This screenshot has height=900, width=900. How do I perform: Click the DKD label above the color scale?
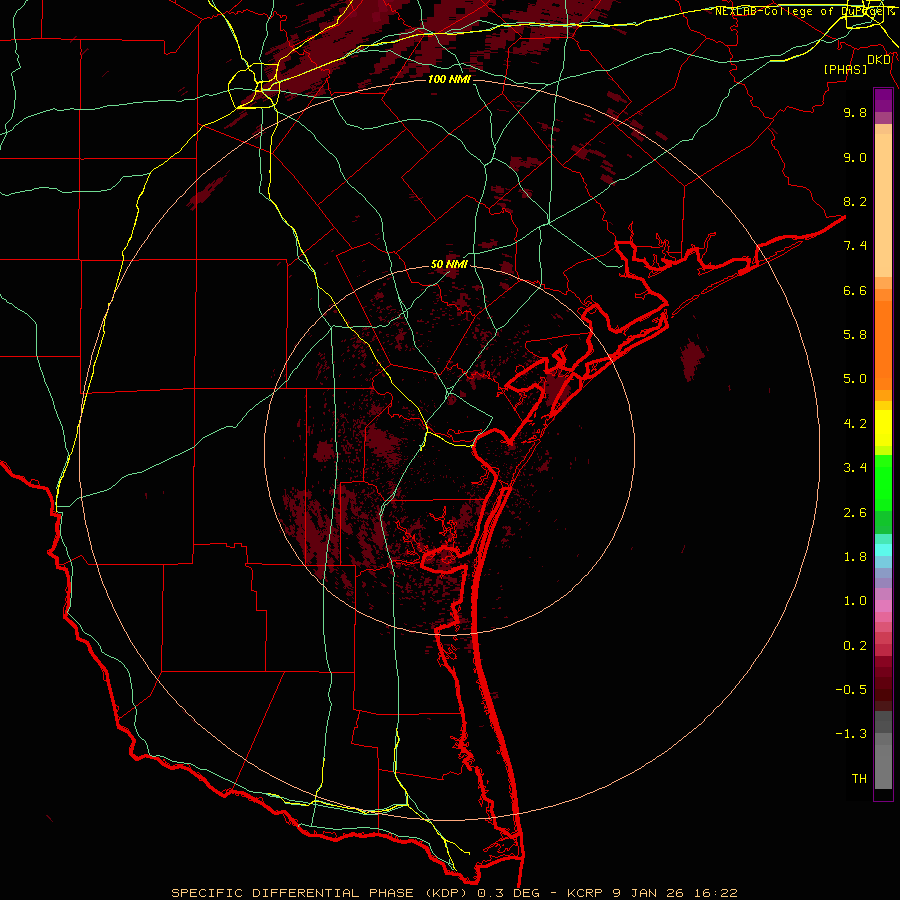point(879,60)
